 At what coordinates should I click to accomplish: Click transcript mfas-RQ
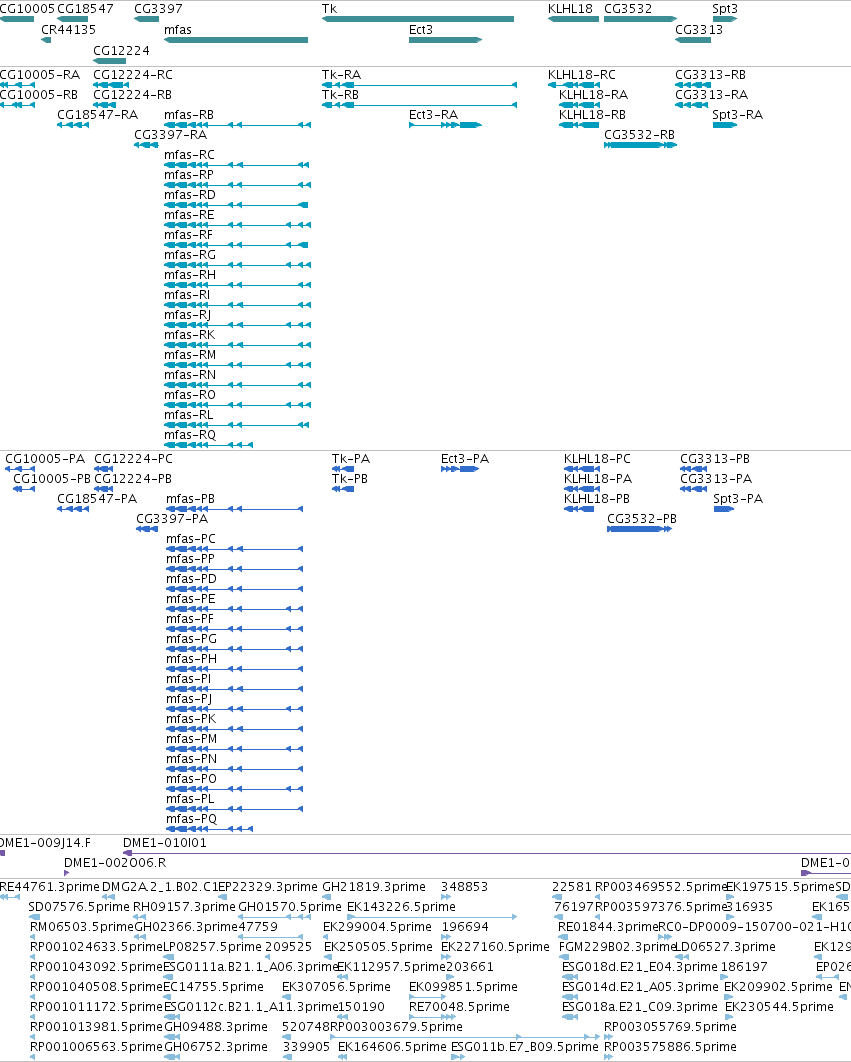(x=190, y=435)
